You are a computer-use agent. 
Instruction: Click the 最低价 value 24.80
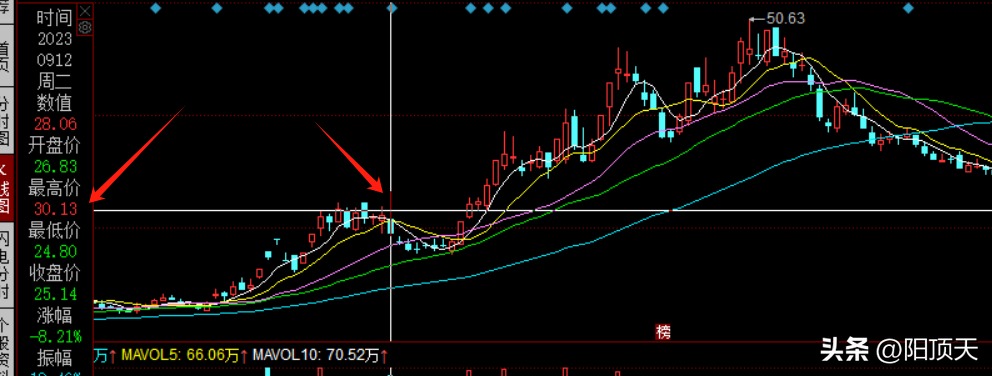pyautogui.click(x=56, y=252)
